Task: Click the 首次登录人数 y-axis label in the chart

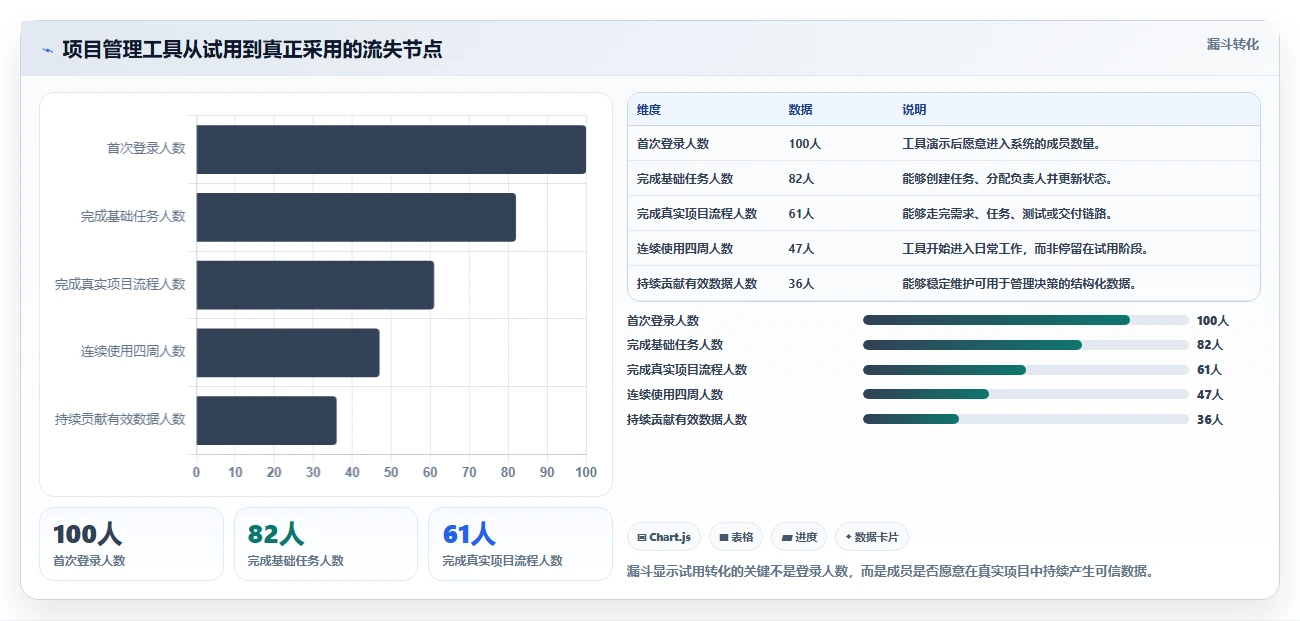Action: tap(146, 148)
